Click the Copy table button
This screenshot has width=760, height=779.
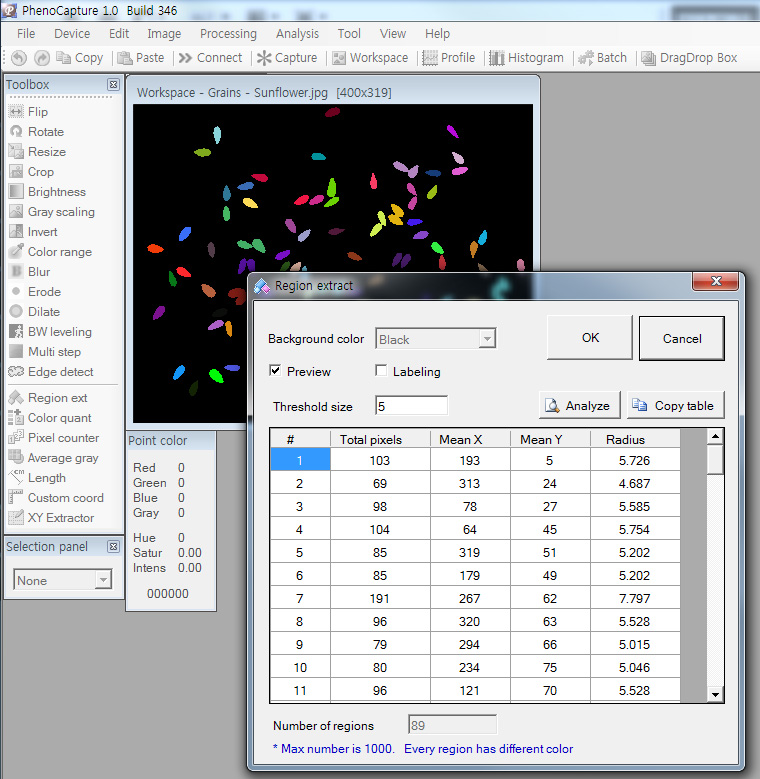(674, 405)
